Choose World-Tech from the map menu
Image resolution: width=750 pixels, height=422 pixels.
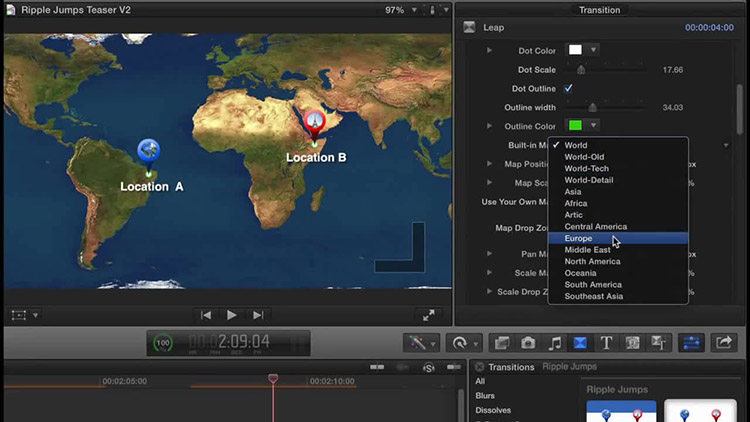[x=618, y=168]
